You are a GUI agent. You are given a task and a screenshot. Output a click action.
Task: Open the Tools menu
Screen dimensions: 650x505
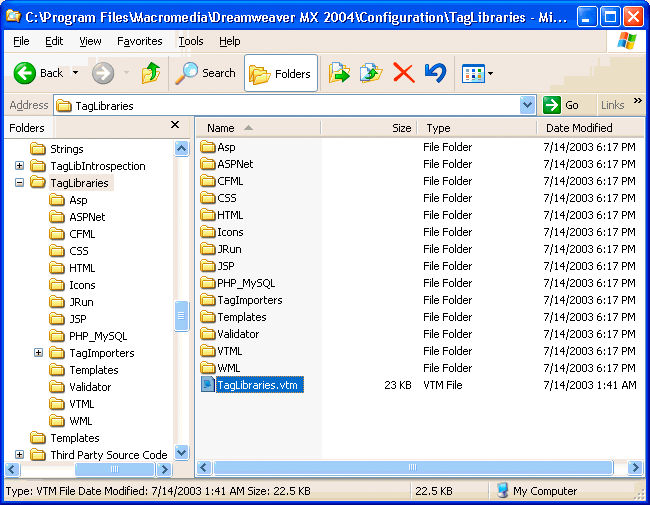pos(191,41)
